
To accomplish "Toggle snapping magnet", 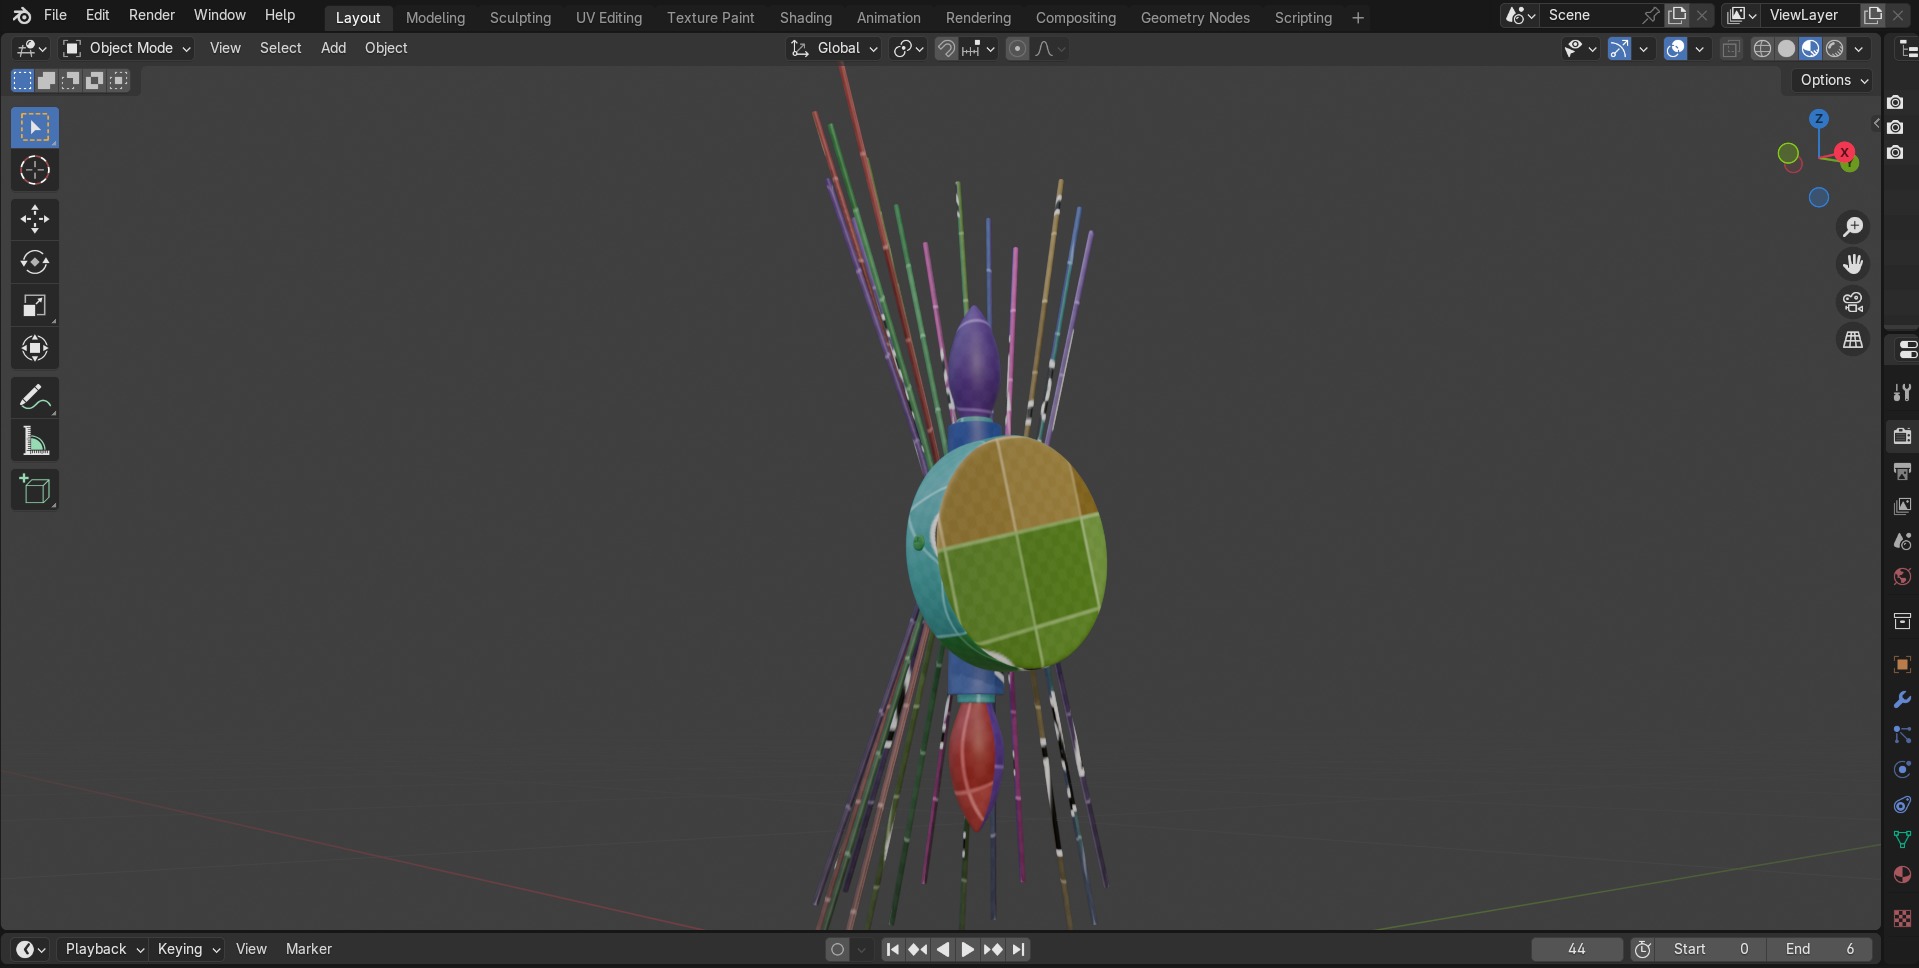I will pos(946,48).
